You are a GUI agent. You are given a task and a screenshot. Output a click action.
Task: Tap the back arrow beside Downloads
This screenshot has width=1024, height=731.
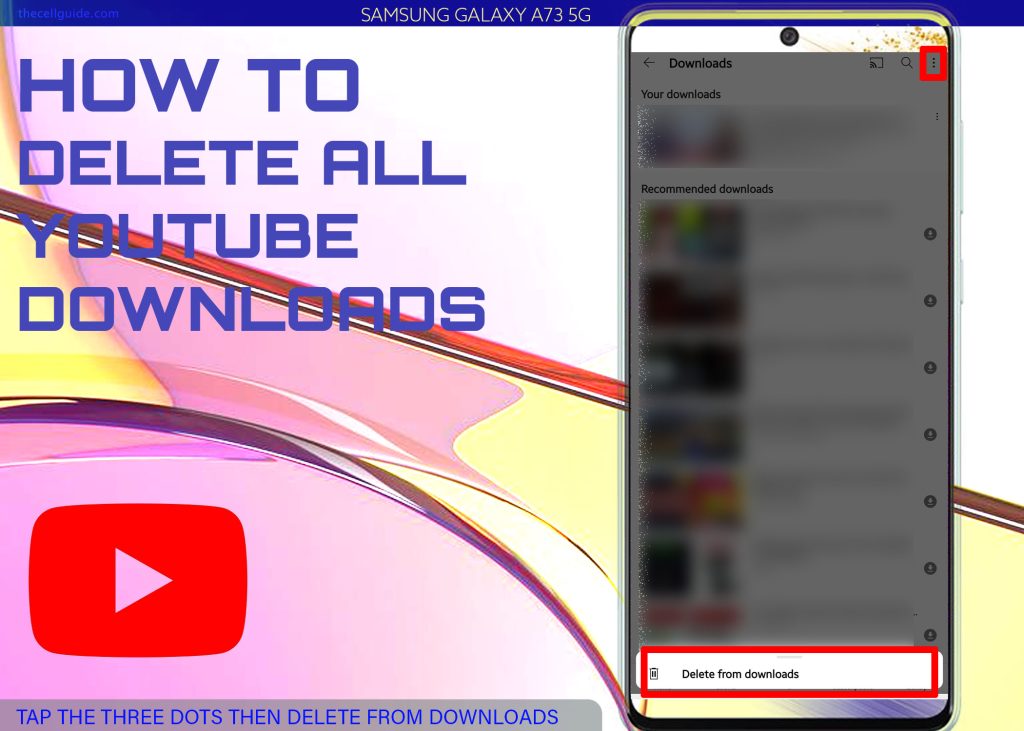[648, 63]
